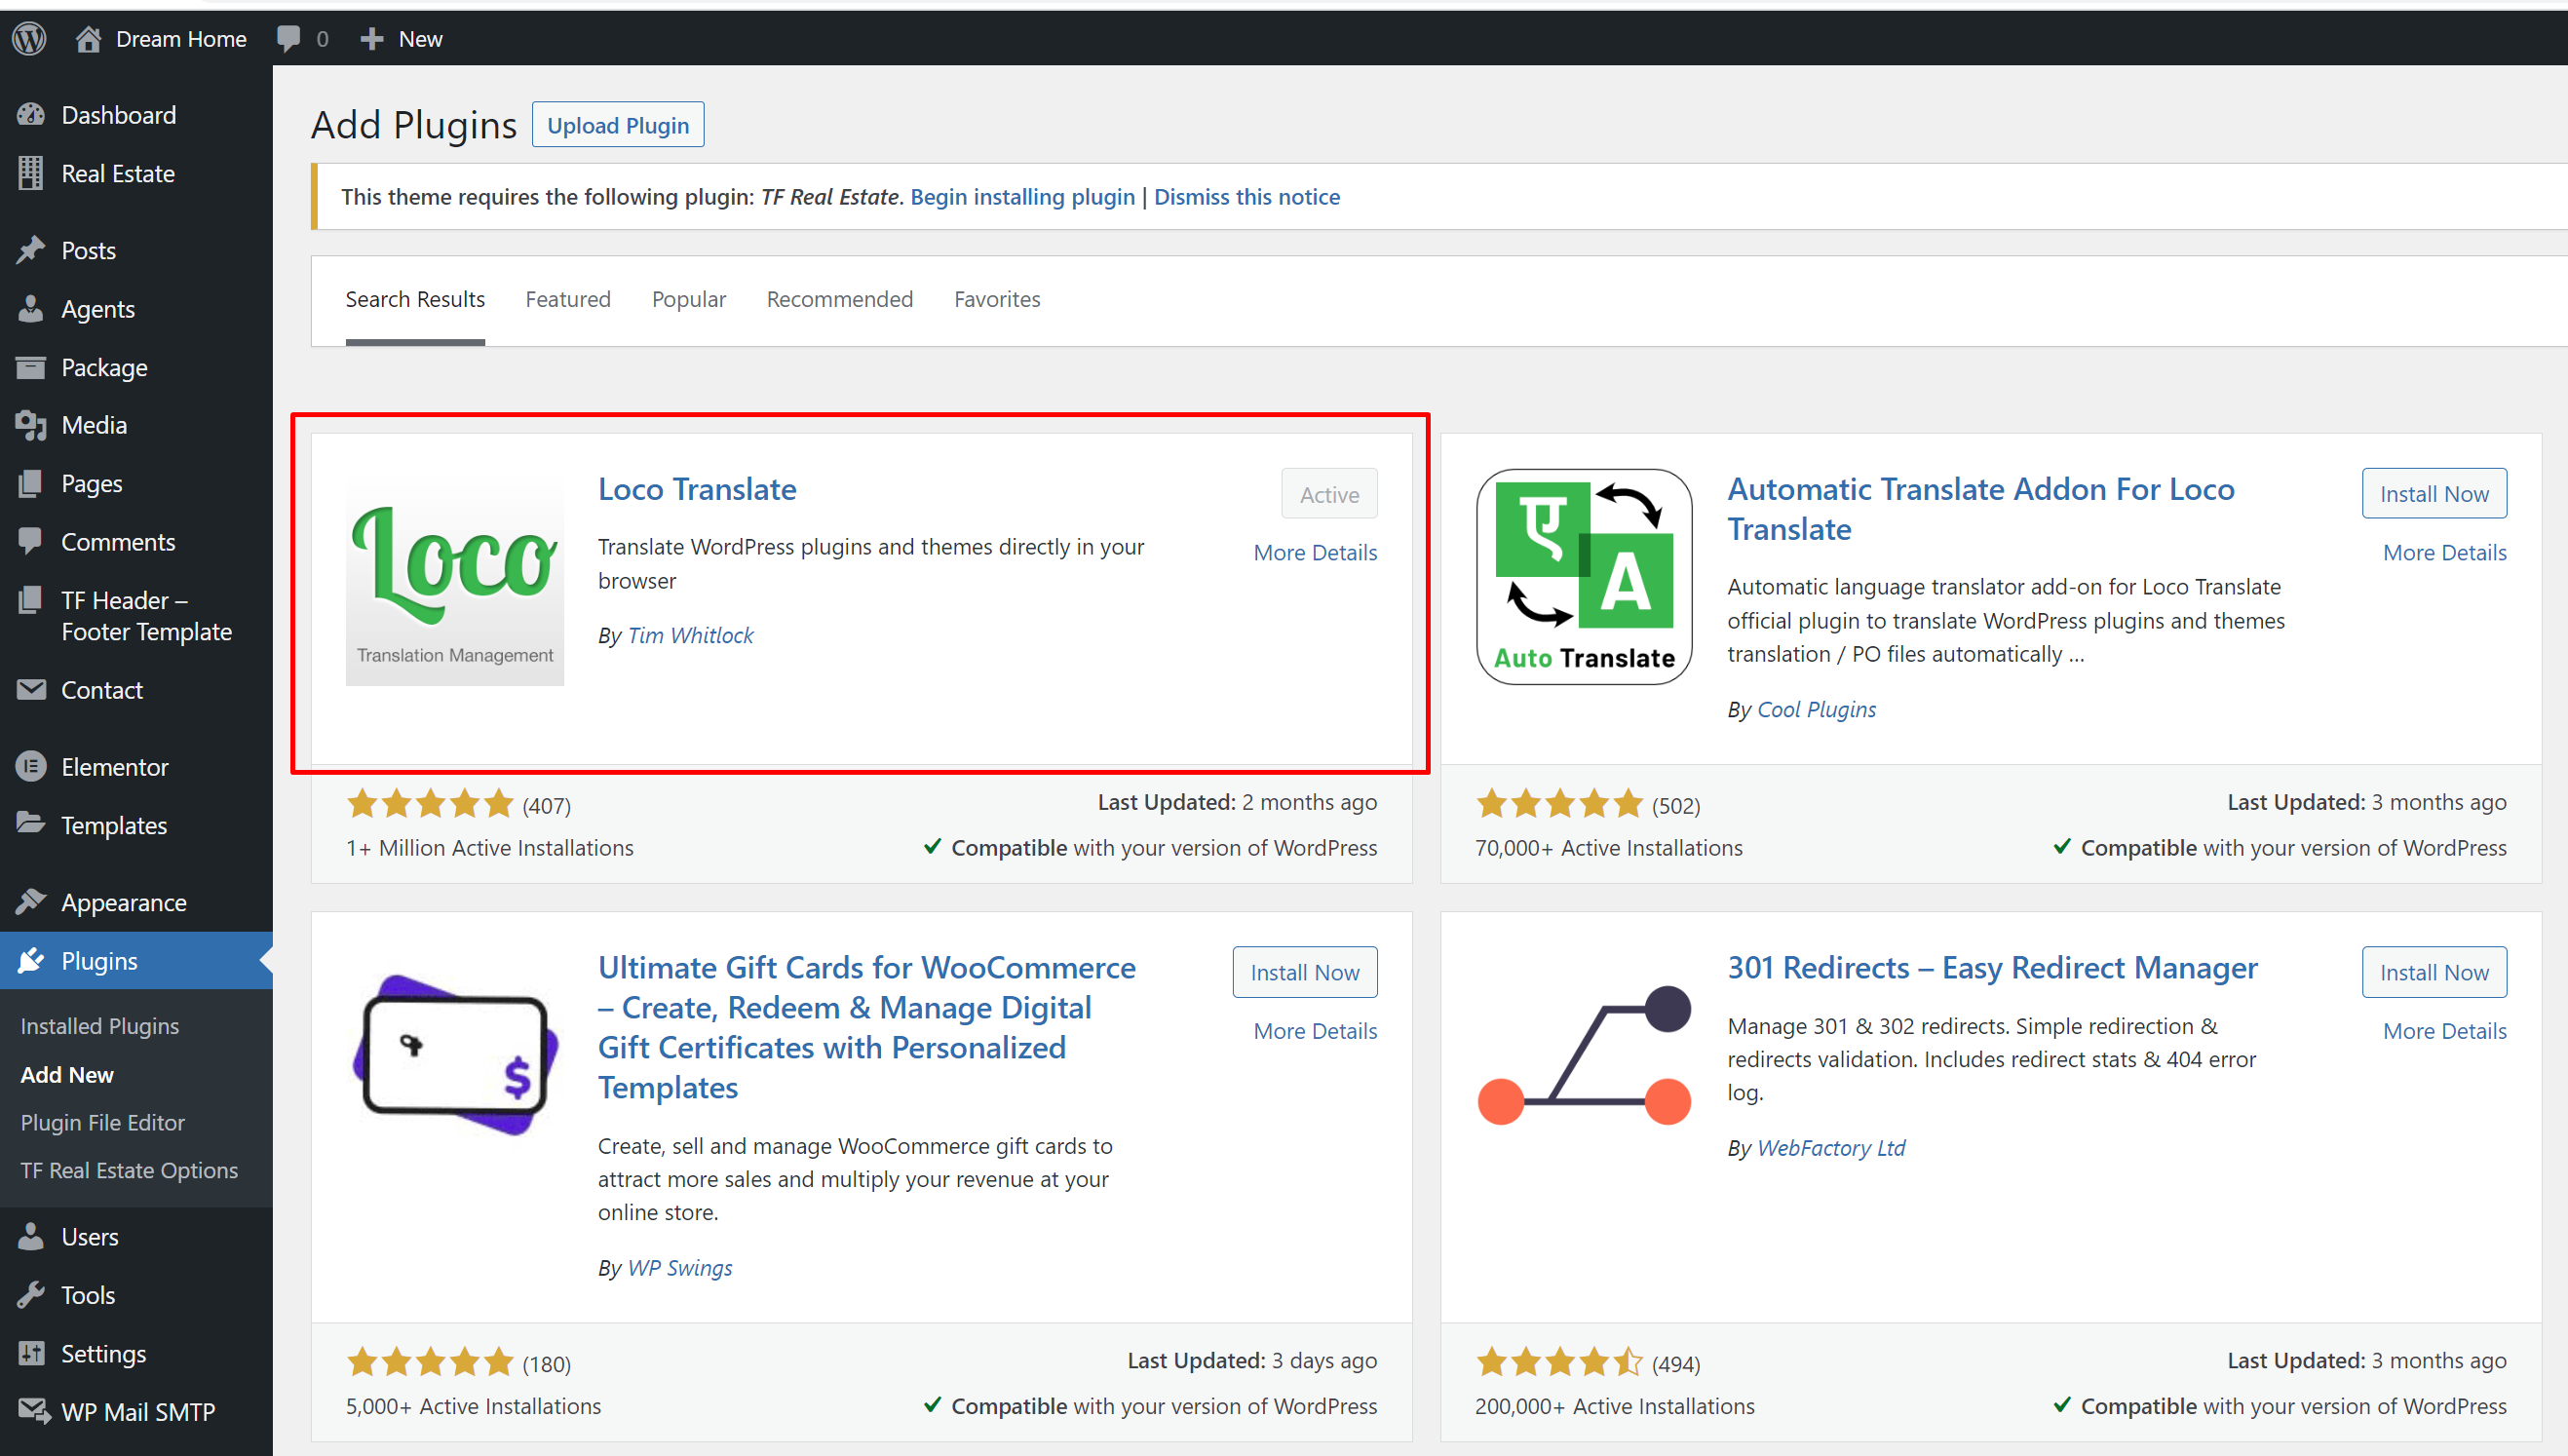Click the Active button for Loco Translate

pyautogui.click(x=1329, y=494)
